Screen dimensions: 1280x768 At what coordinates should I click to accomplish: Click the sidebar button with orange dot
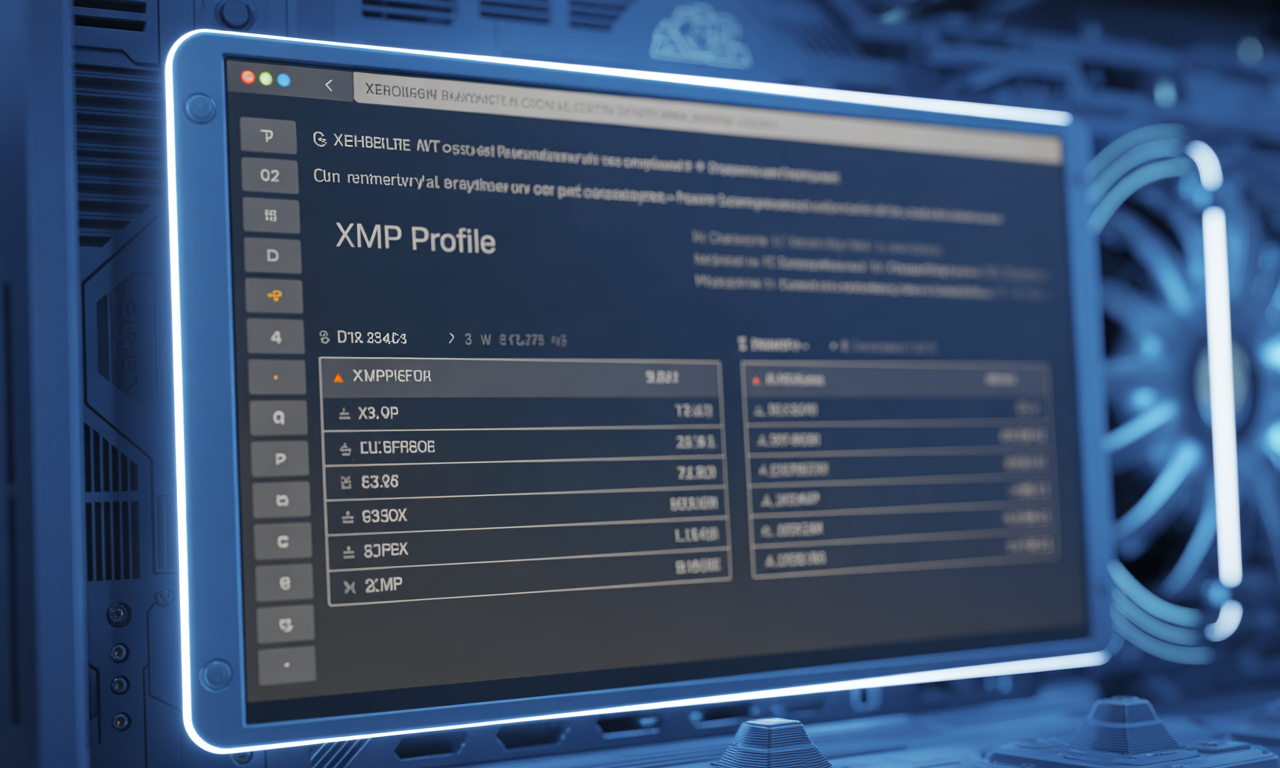point(276,378)
